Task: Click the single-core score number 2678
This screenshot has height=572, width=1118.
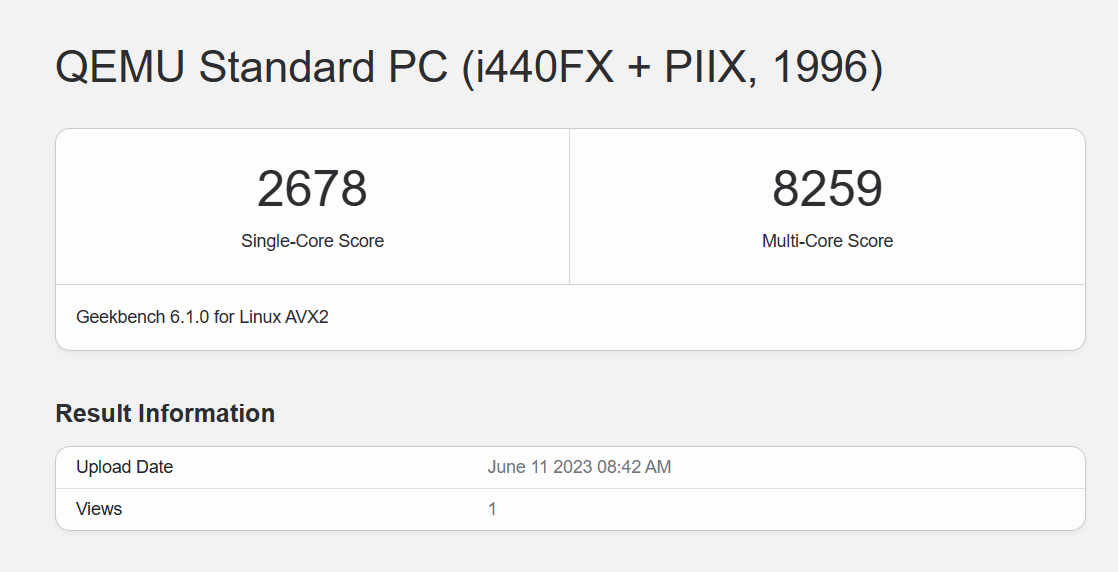Action: coord(312,189)
